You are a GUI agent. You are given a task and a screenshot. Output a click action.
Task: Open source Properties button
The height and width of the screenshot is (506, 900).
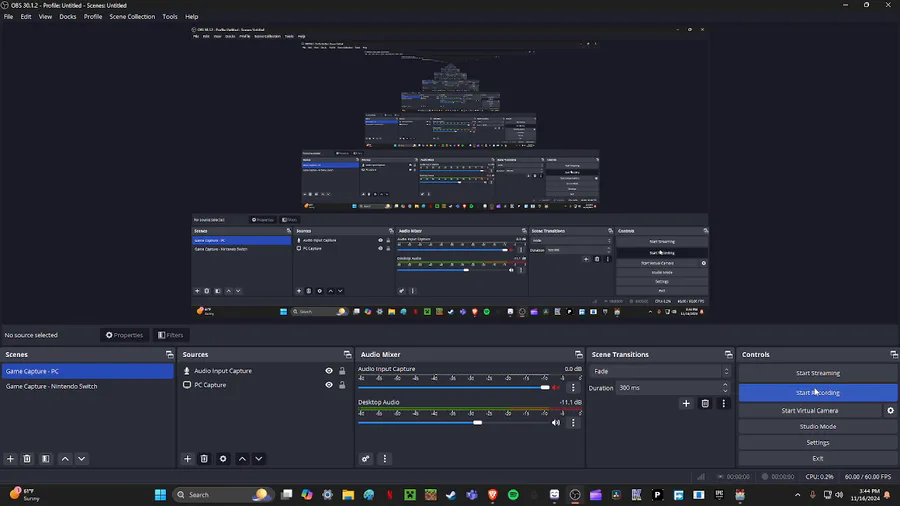pos(125,335)
